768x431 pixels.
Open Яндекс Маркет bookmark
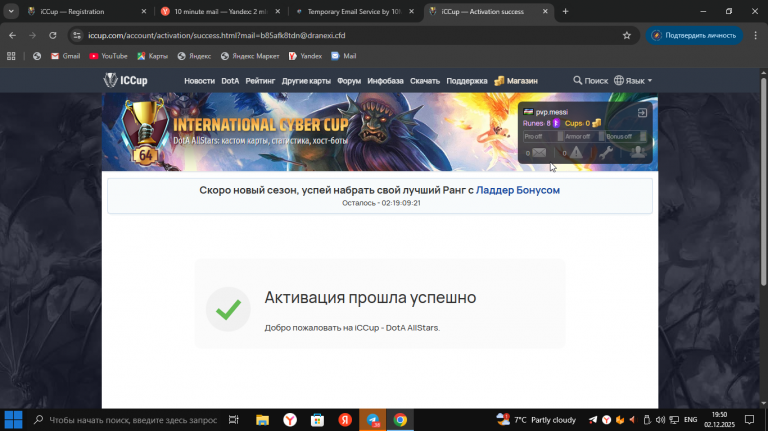[250, 56]
